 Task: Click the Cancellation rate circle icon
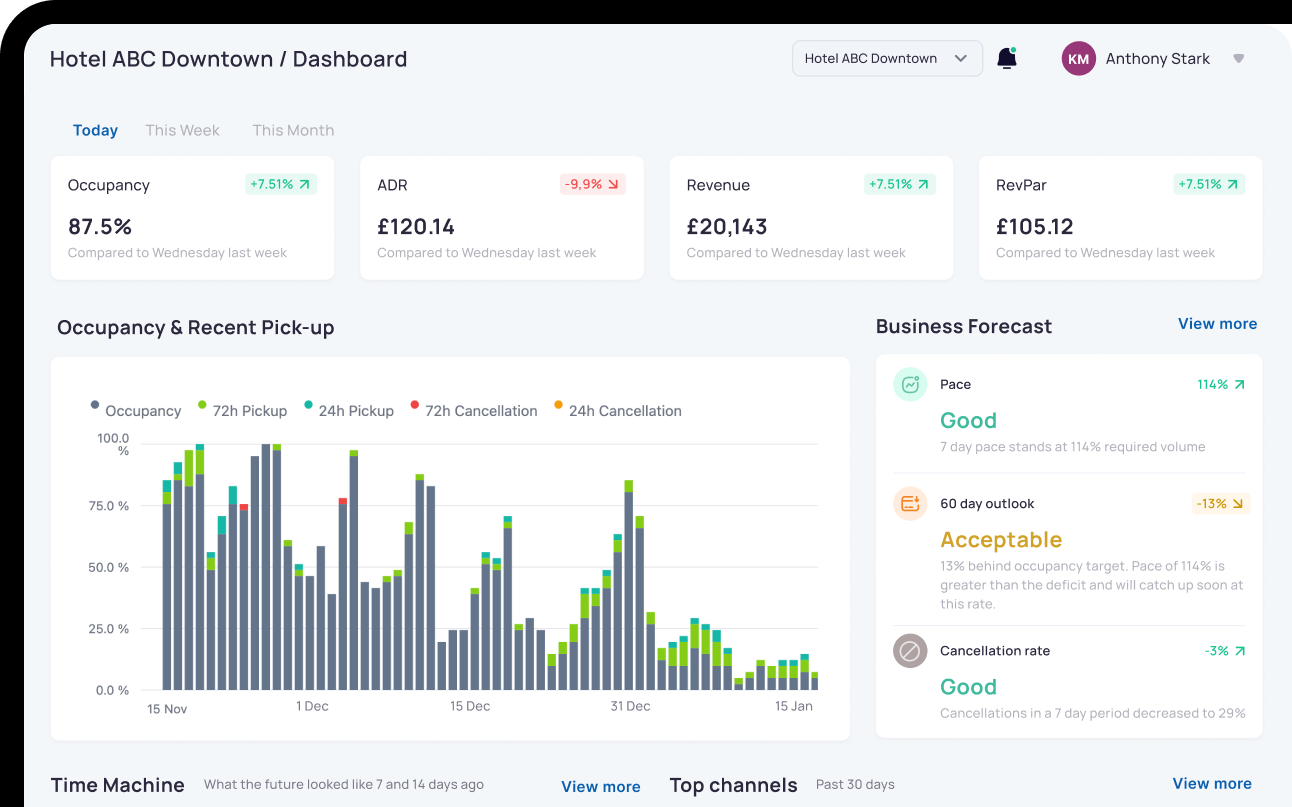coord(910,651)
